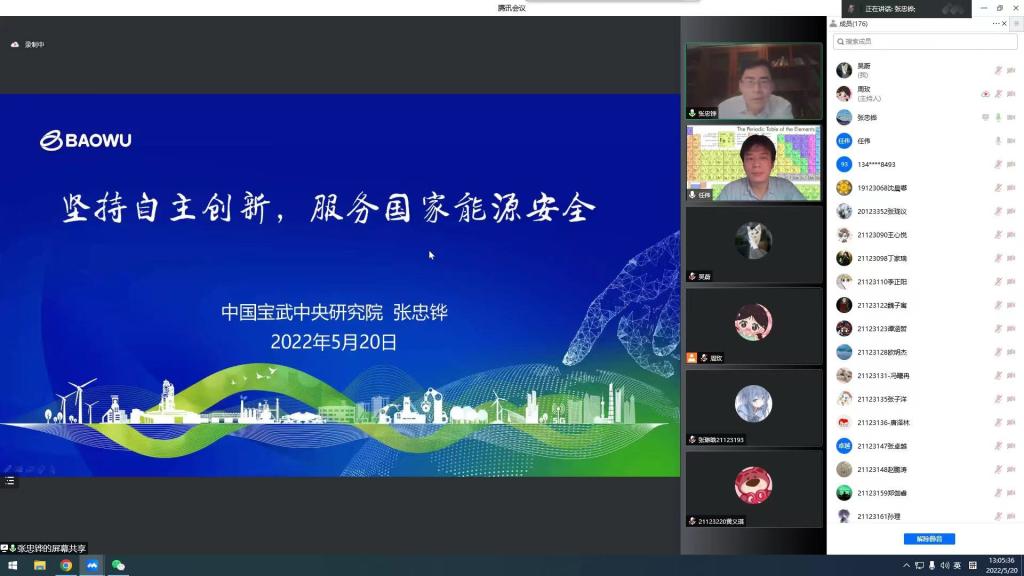Expand the hidden system tray icons chevron
The width and height of the screenshot is (1024, 576).
(x=907, y=565)
